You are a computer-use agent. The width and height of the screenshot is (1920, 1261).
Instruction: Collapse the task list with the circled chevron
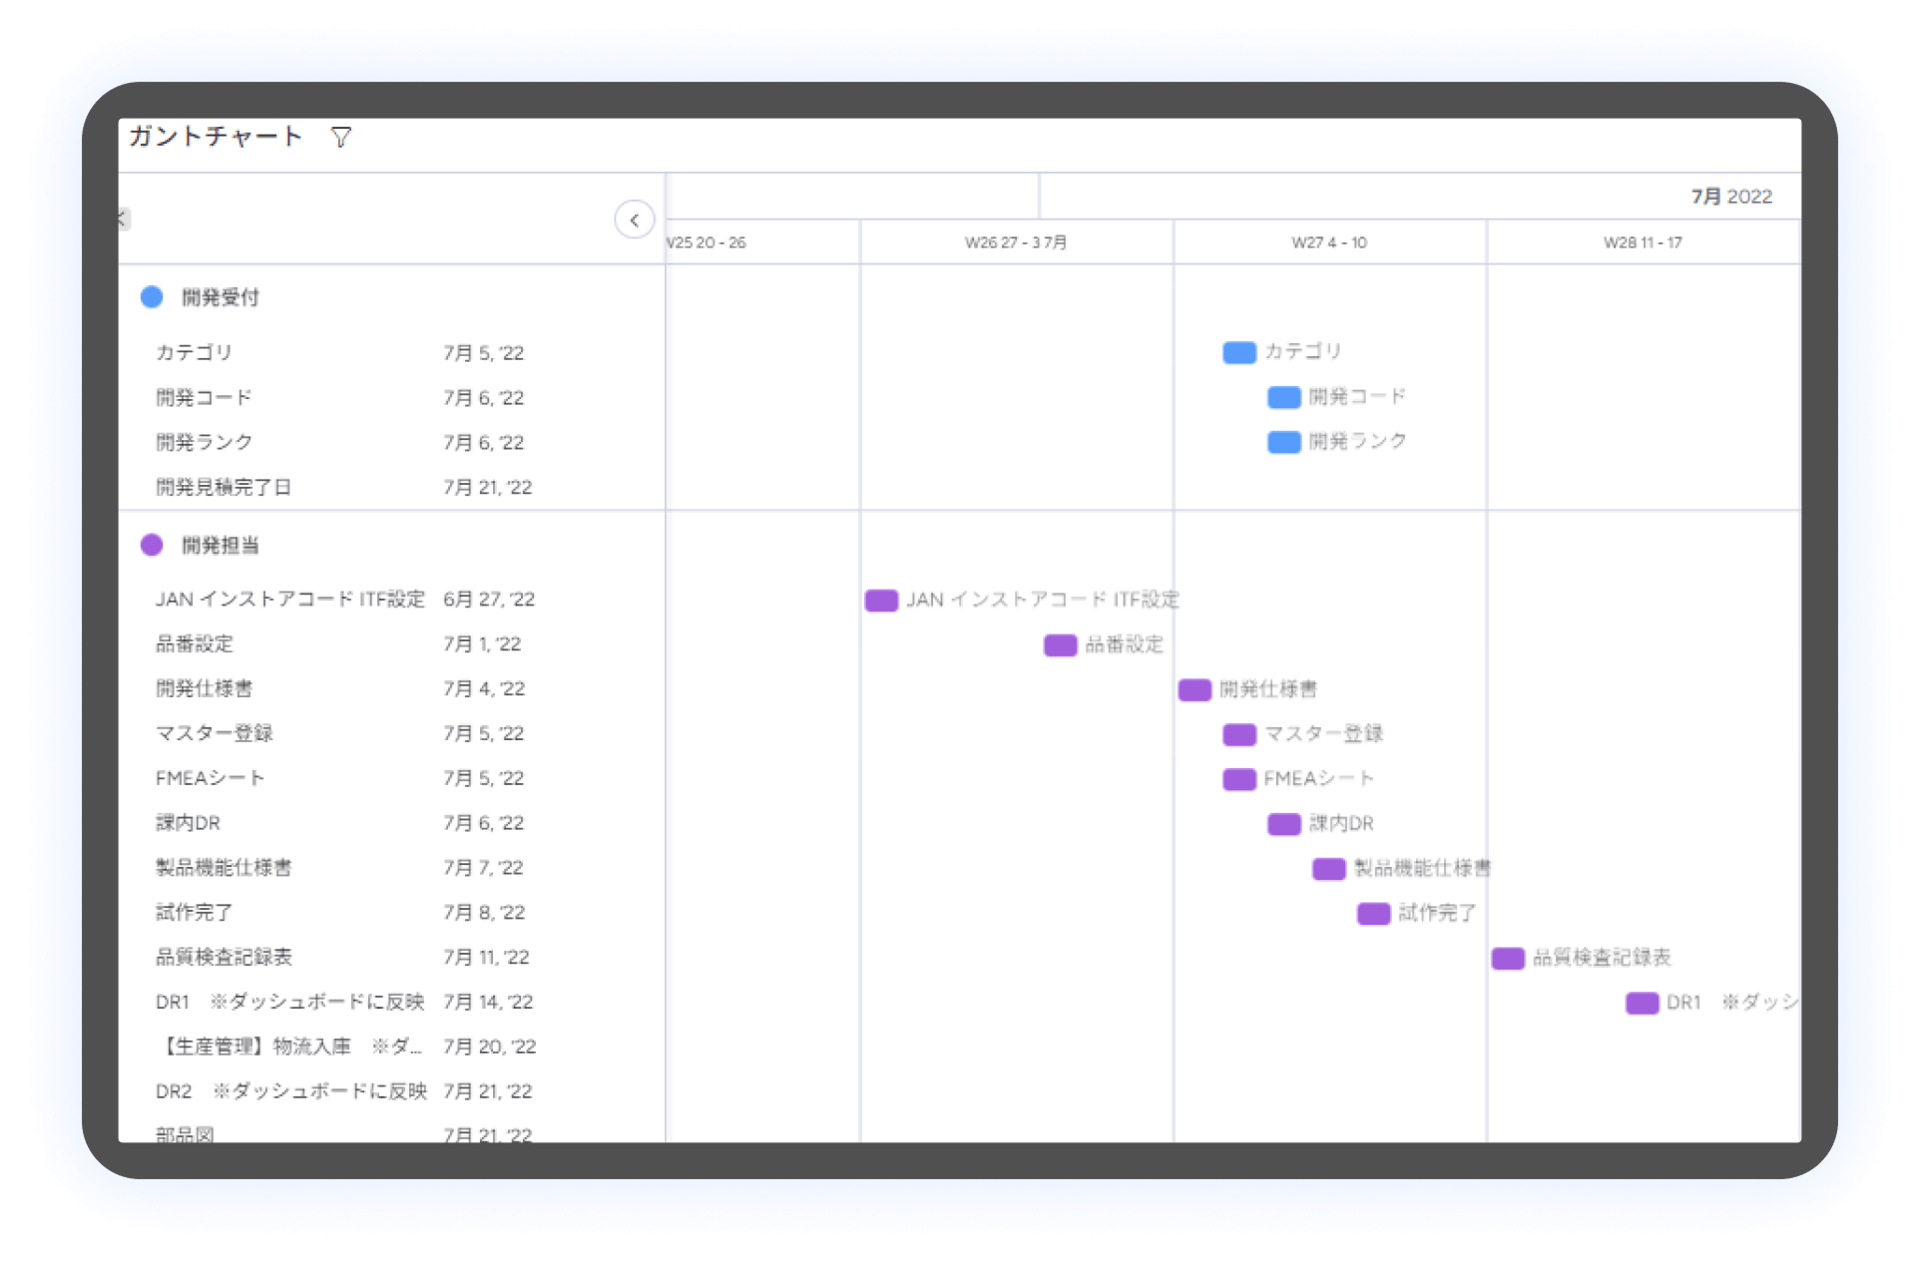click(x=634, y=220)
